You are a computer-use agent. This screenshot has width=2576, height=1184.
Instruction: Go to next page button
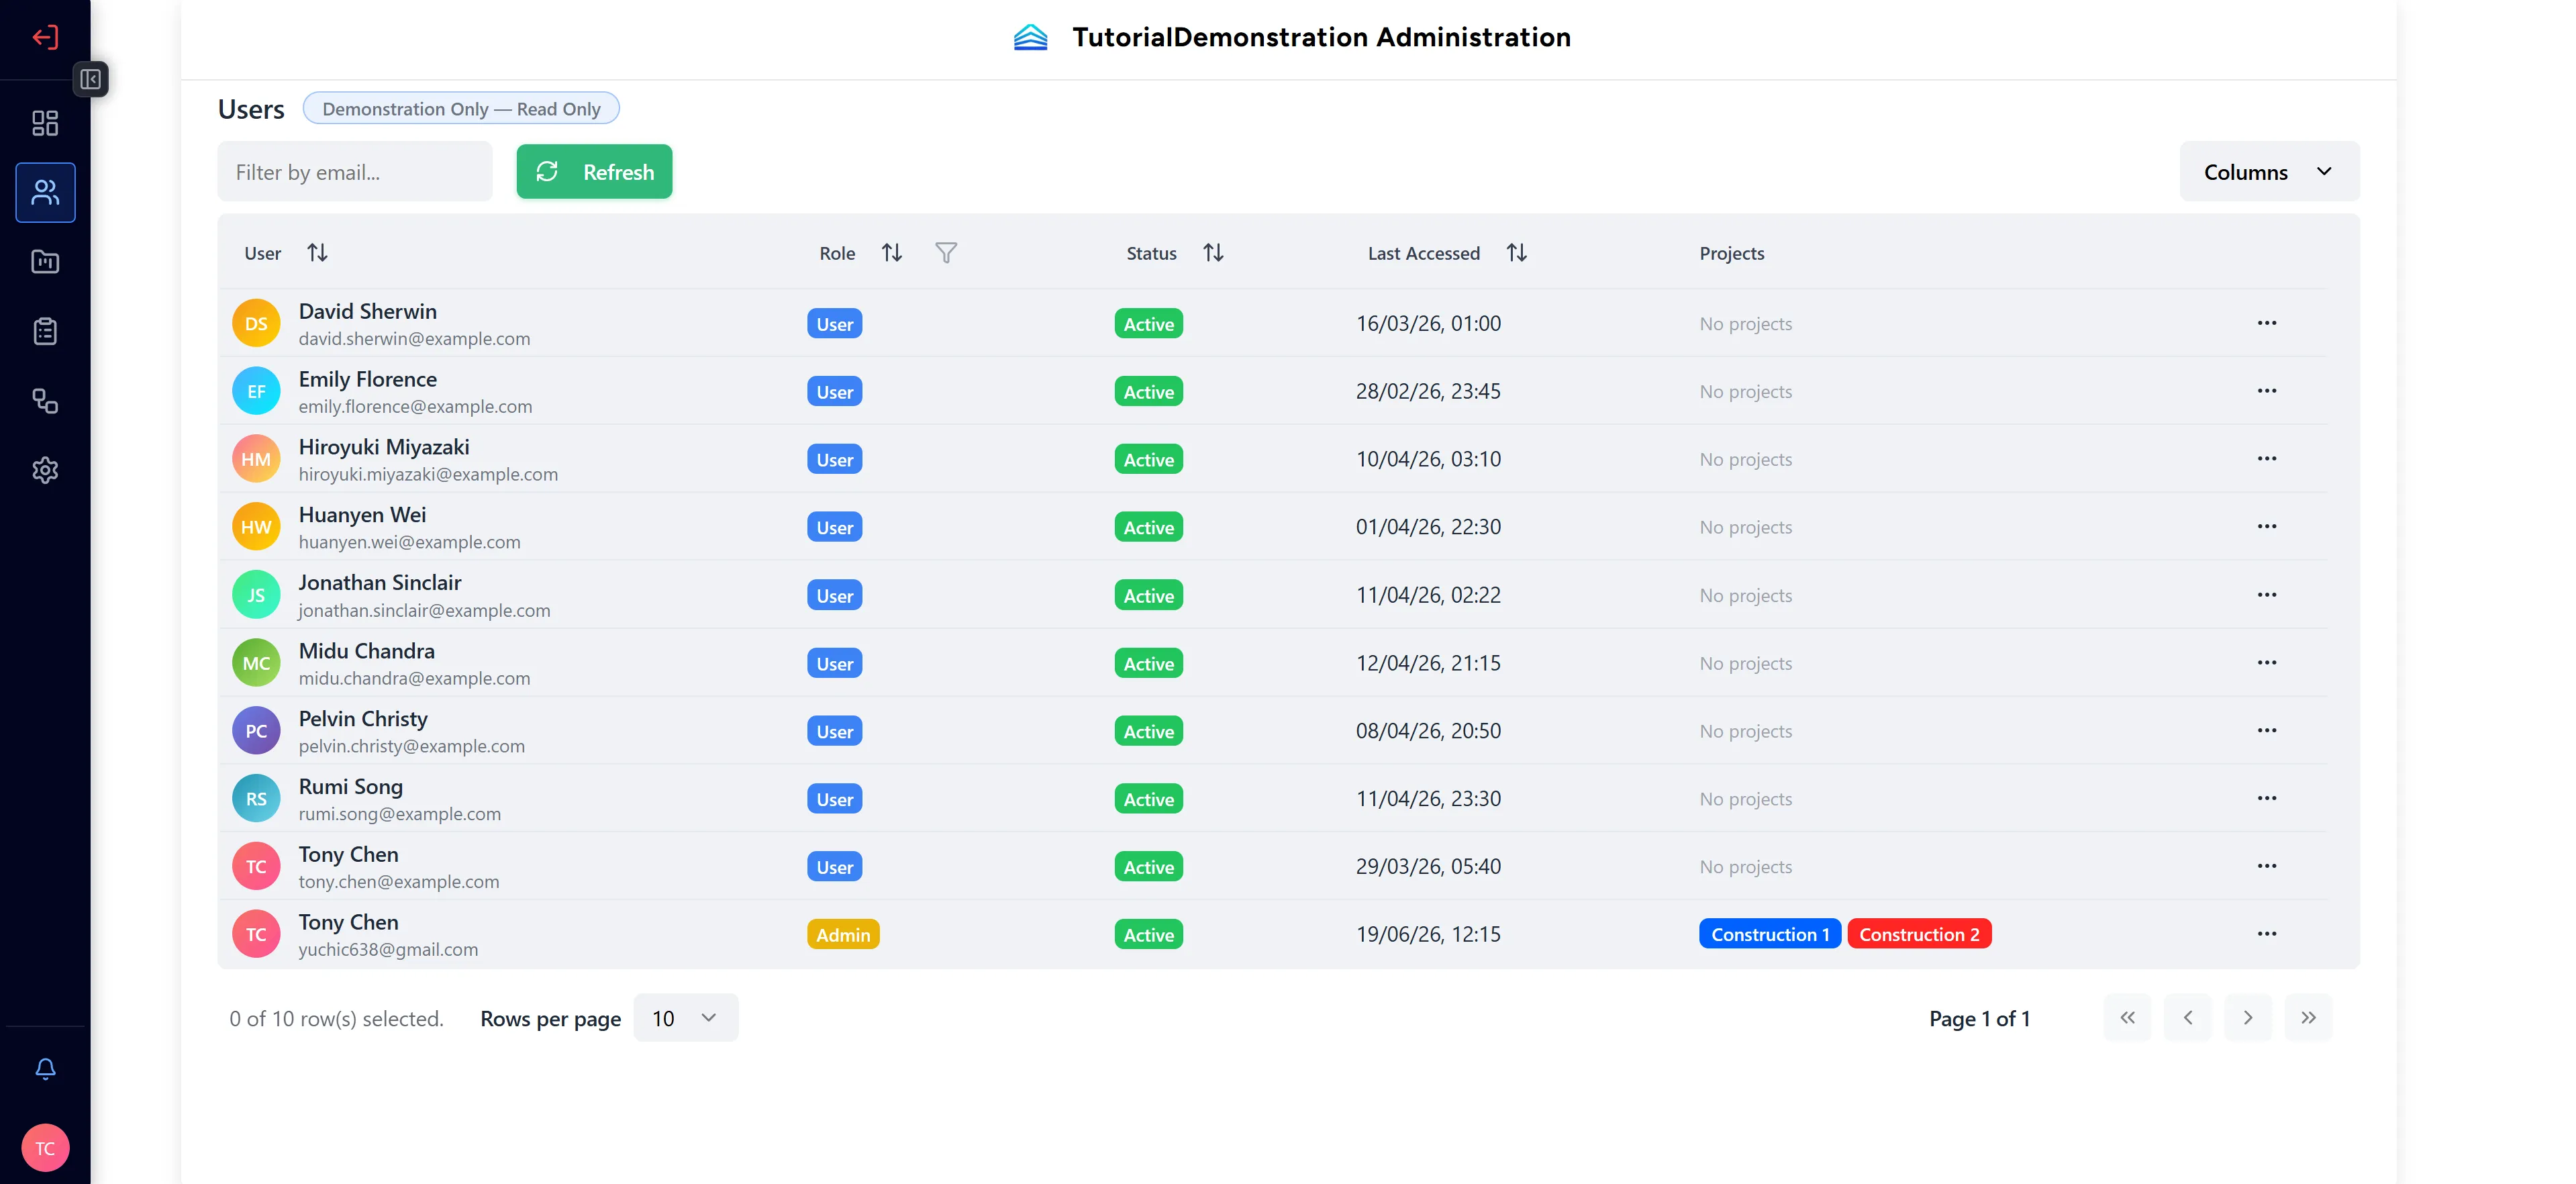pos(2248,1018)
